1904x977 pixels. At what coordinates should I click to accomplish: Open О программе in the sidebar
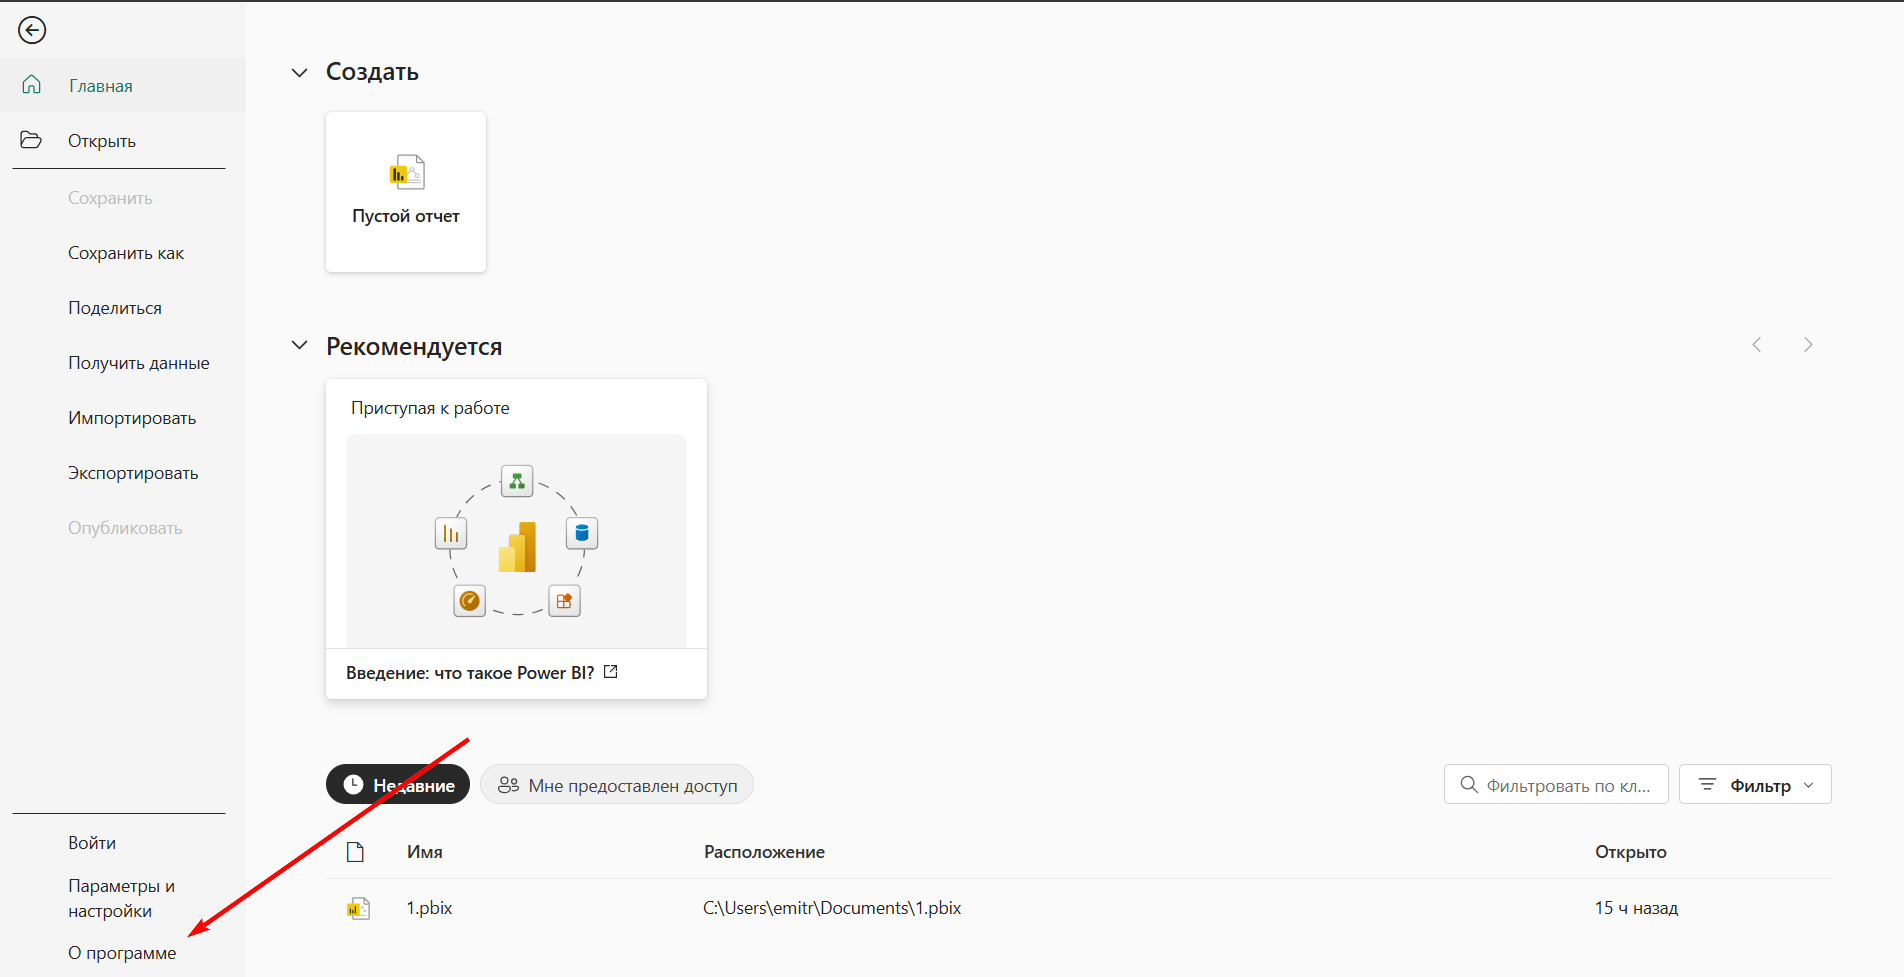pos(122,953)
